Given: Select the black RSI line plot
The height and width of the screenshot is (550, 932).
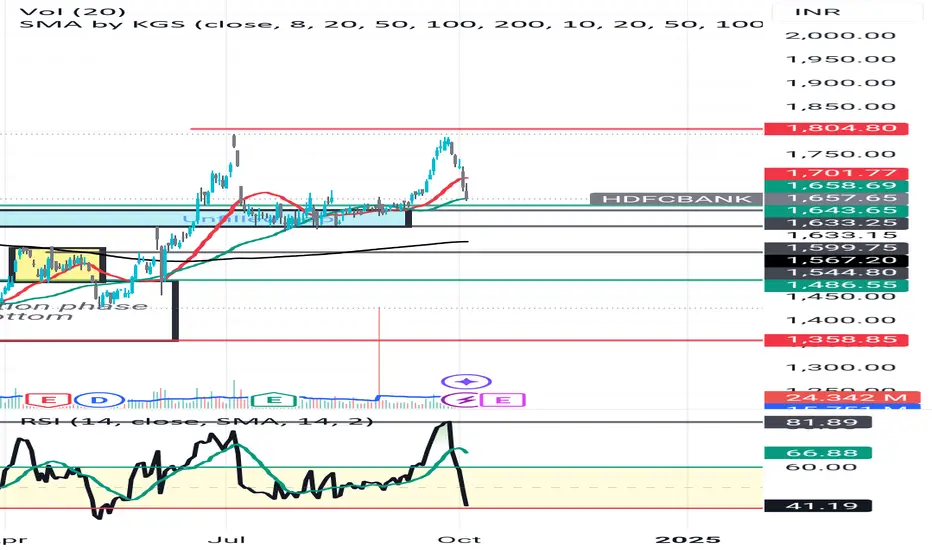Looking at the screenshot, I should point(238,470).
